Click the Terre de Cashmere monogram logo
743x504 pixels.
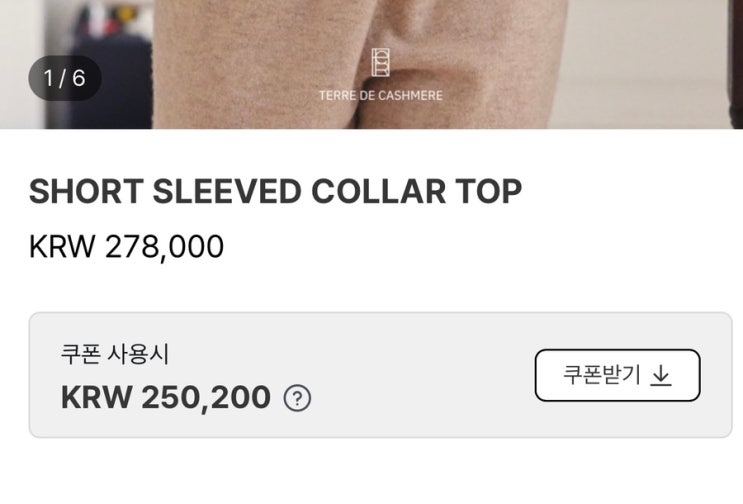(x=381, y=62)
